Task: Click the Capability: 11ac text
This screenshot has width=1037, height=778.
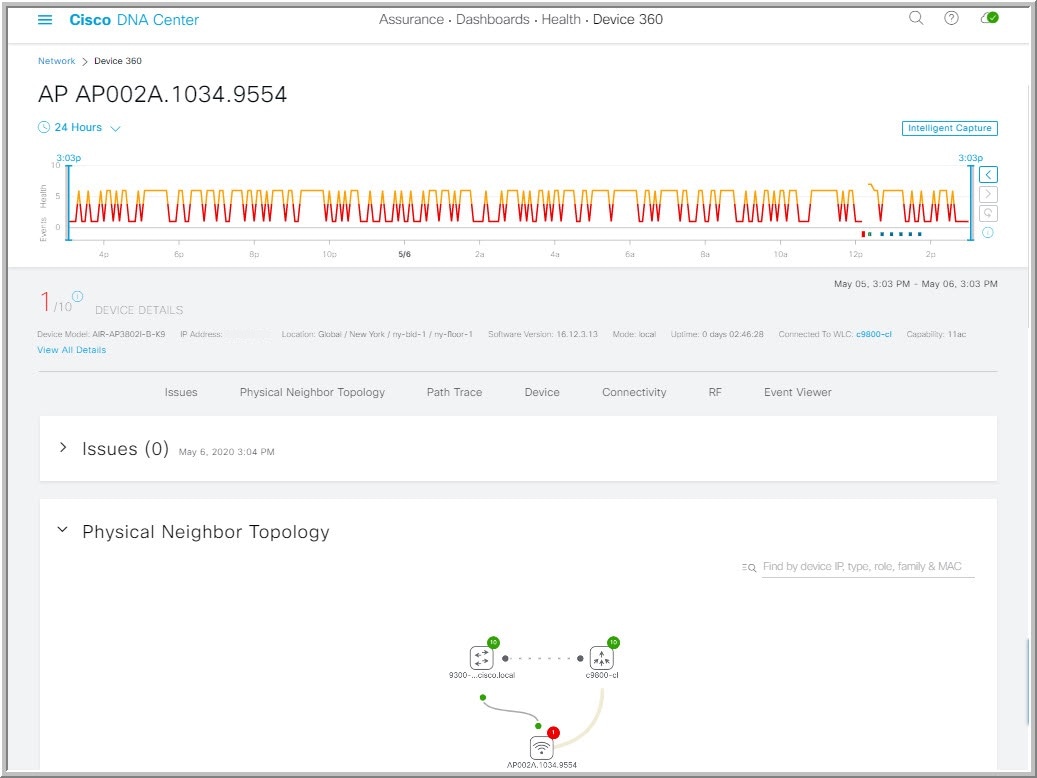Action: tap(936, 334)
